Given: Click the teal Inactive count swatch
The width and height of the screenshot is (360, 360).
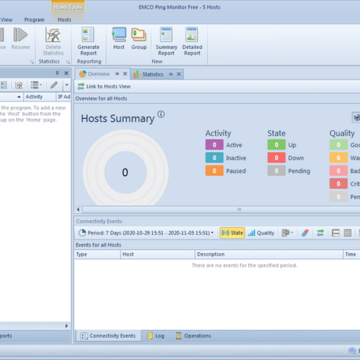Looking at the screenshot, I should [214, 158].
